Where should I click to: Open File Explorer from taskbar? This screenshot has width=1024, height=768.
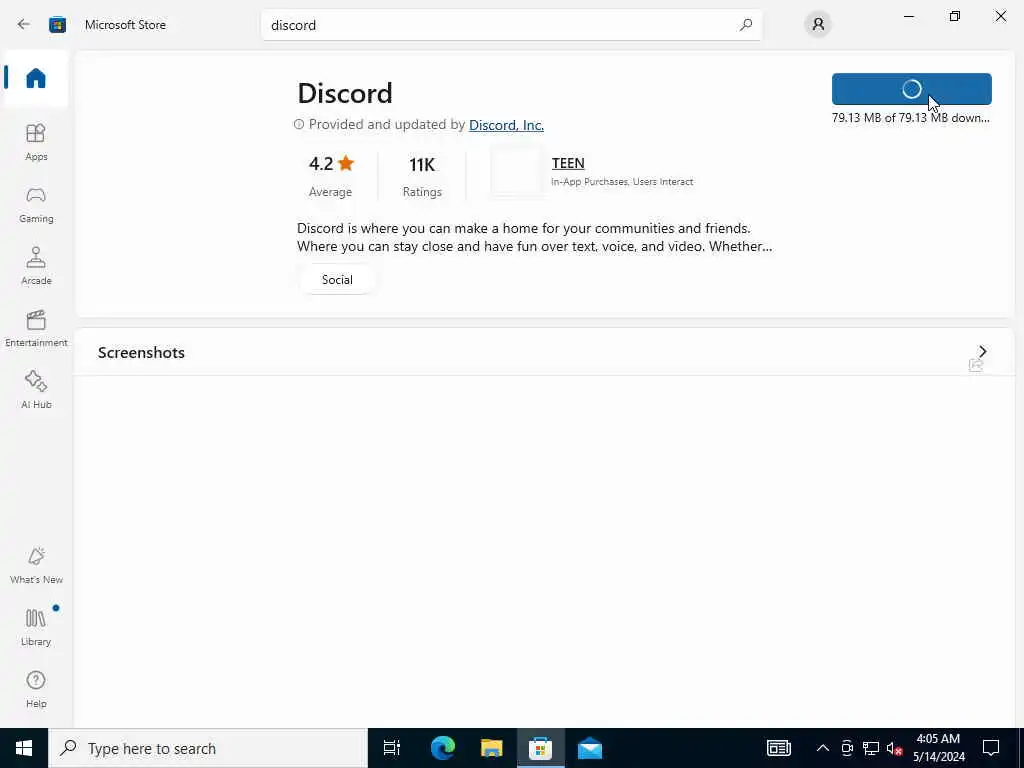pos(491,748)
